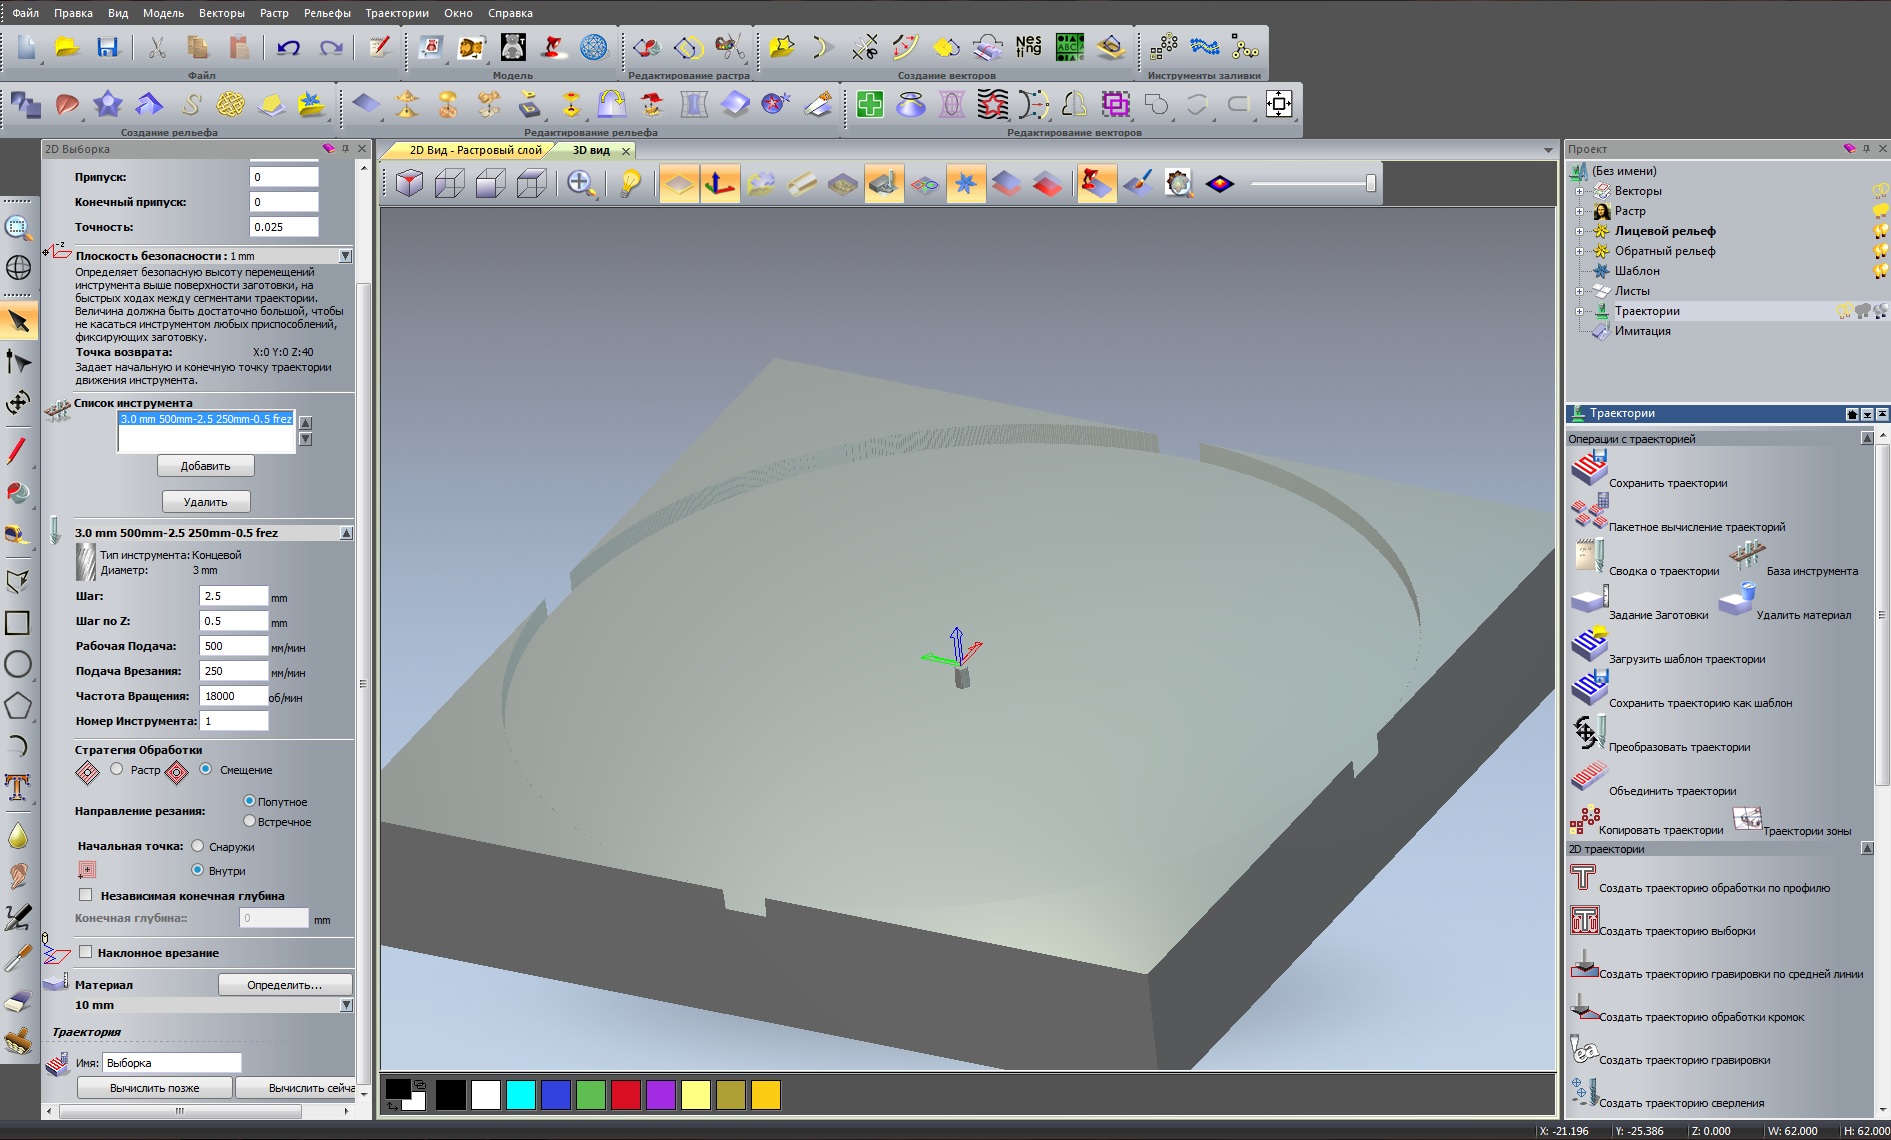Collapse the 3.0 mm tool details section
The image size is (1891, 1140).
coord(346,533)
